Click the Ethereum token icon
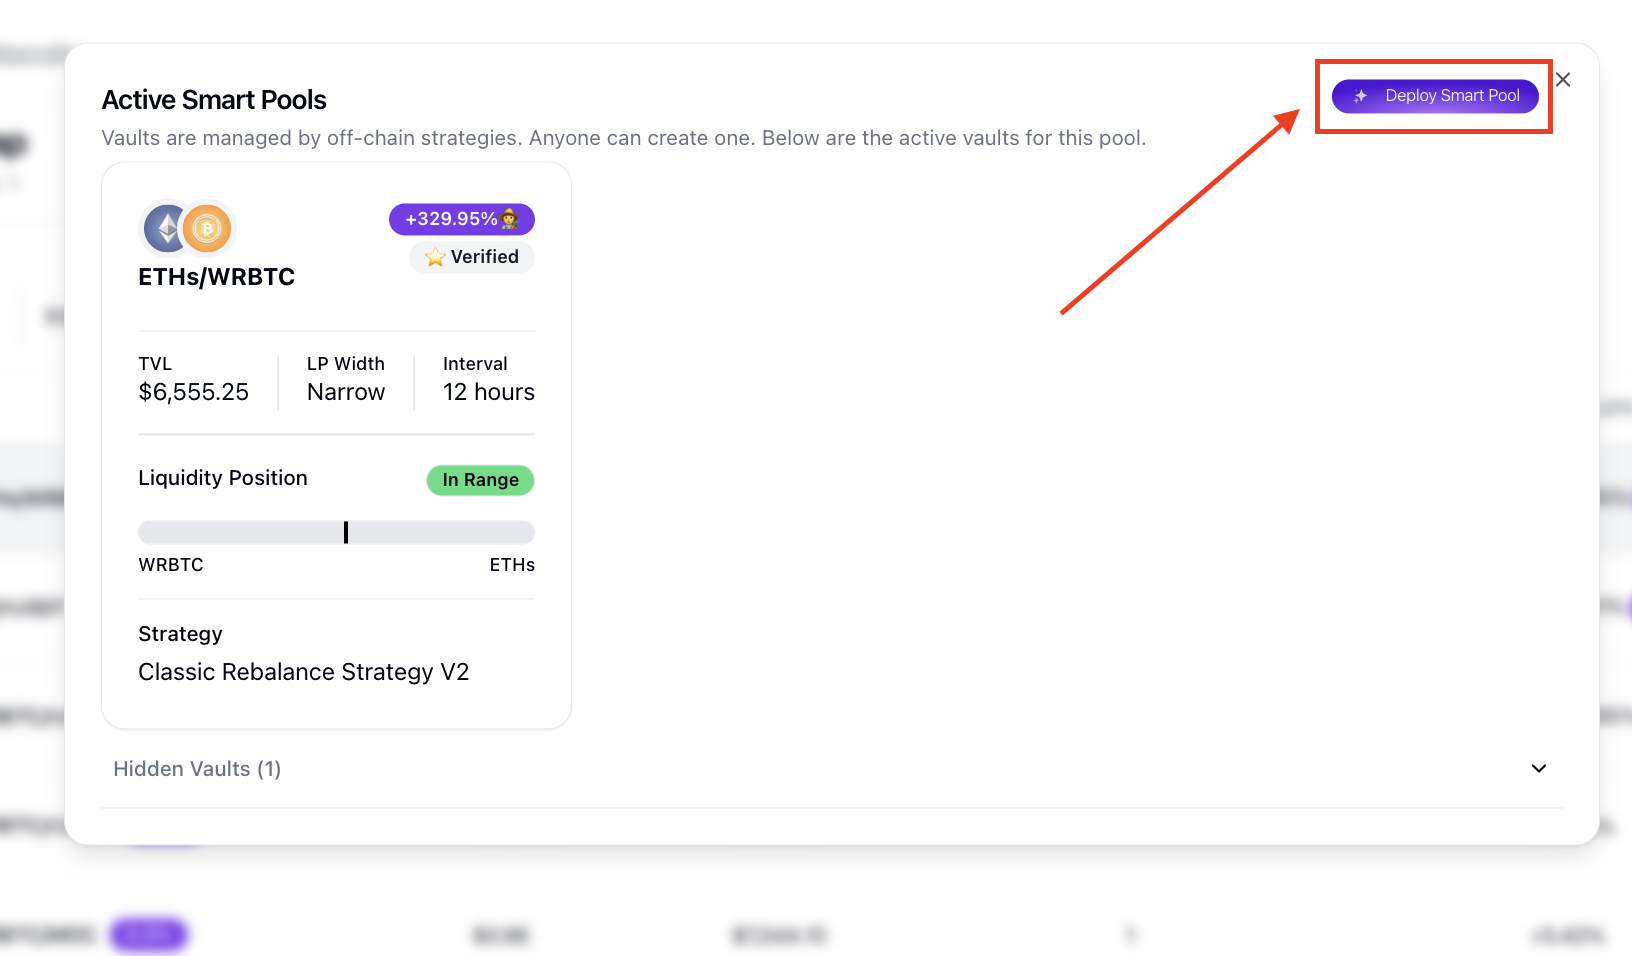 point(166,229)
